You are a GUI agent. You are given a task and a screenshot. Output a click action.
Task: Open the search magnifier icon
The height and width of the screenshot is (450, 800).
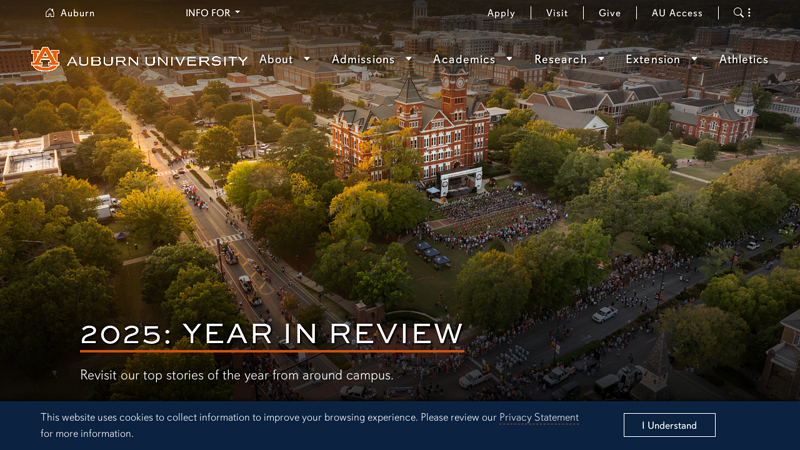pyautogui.click(x=738, y=12)
